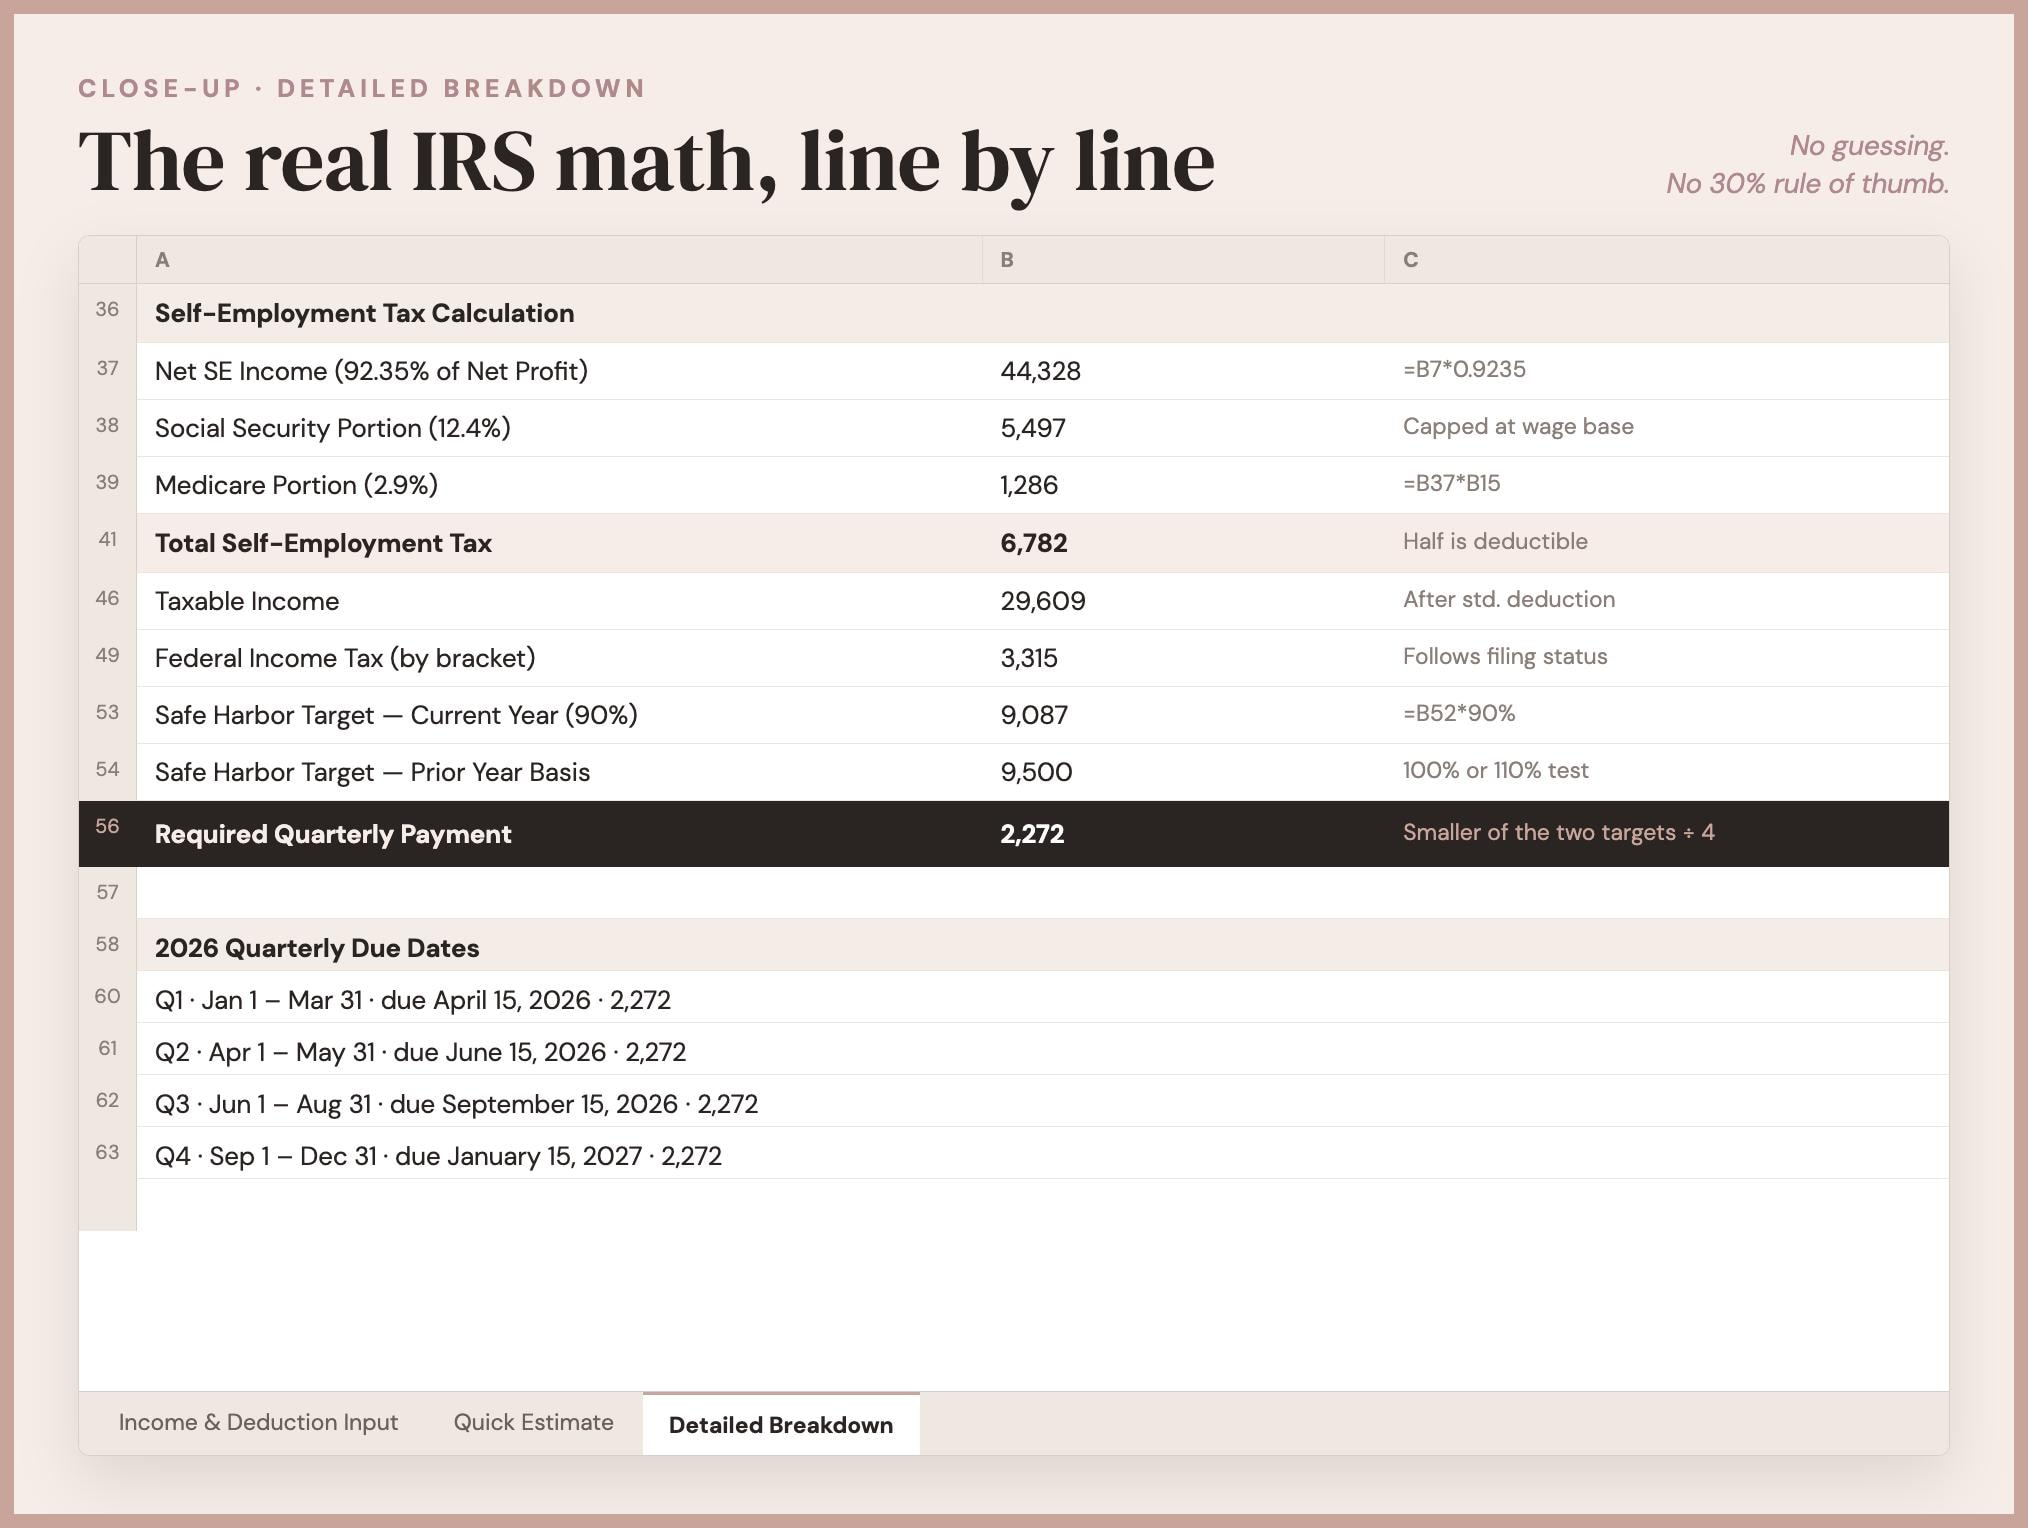
Task: Select the Required Quarterly Payment value 2,272
Action: coord(1183,834)
